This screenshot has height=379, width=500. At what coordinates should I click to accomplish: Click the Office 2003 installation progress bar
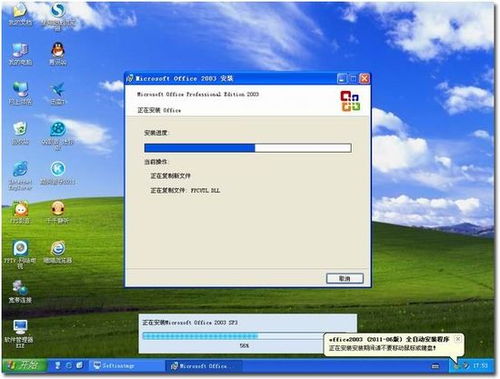pos(248,148)
